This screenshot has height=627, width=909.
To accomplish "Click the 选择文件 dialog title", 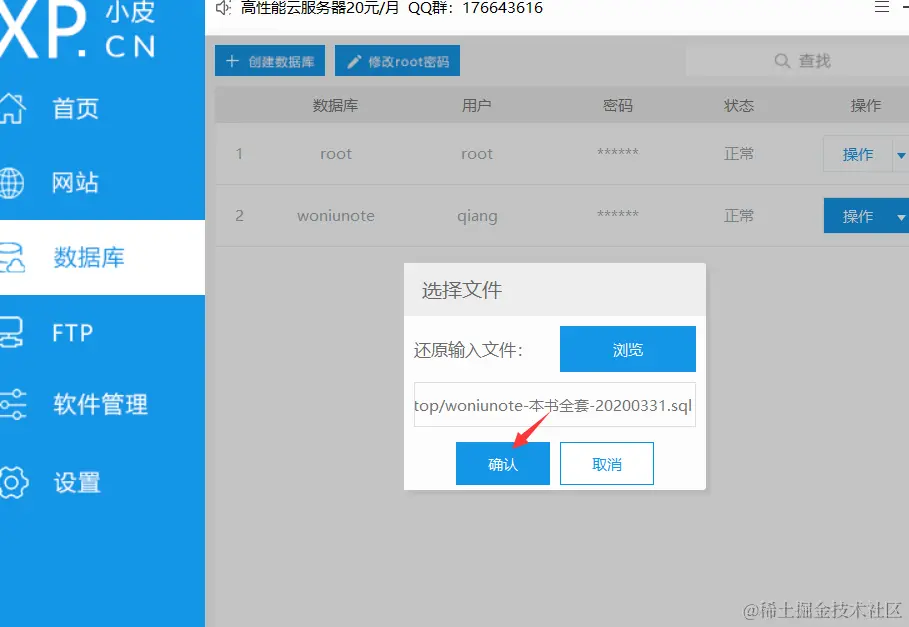I will pyautogui.click(x=461, y=290).
